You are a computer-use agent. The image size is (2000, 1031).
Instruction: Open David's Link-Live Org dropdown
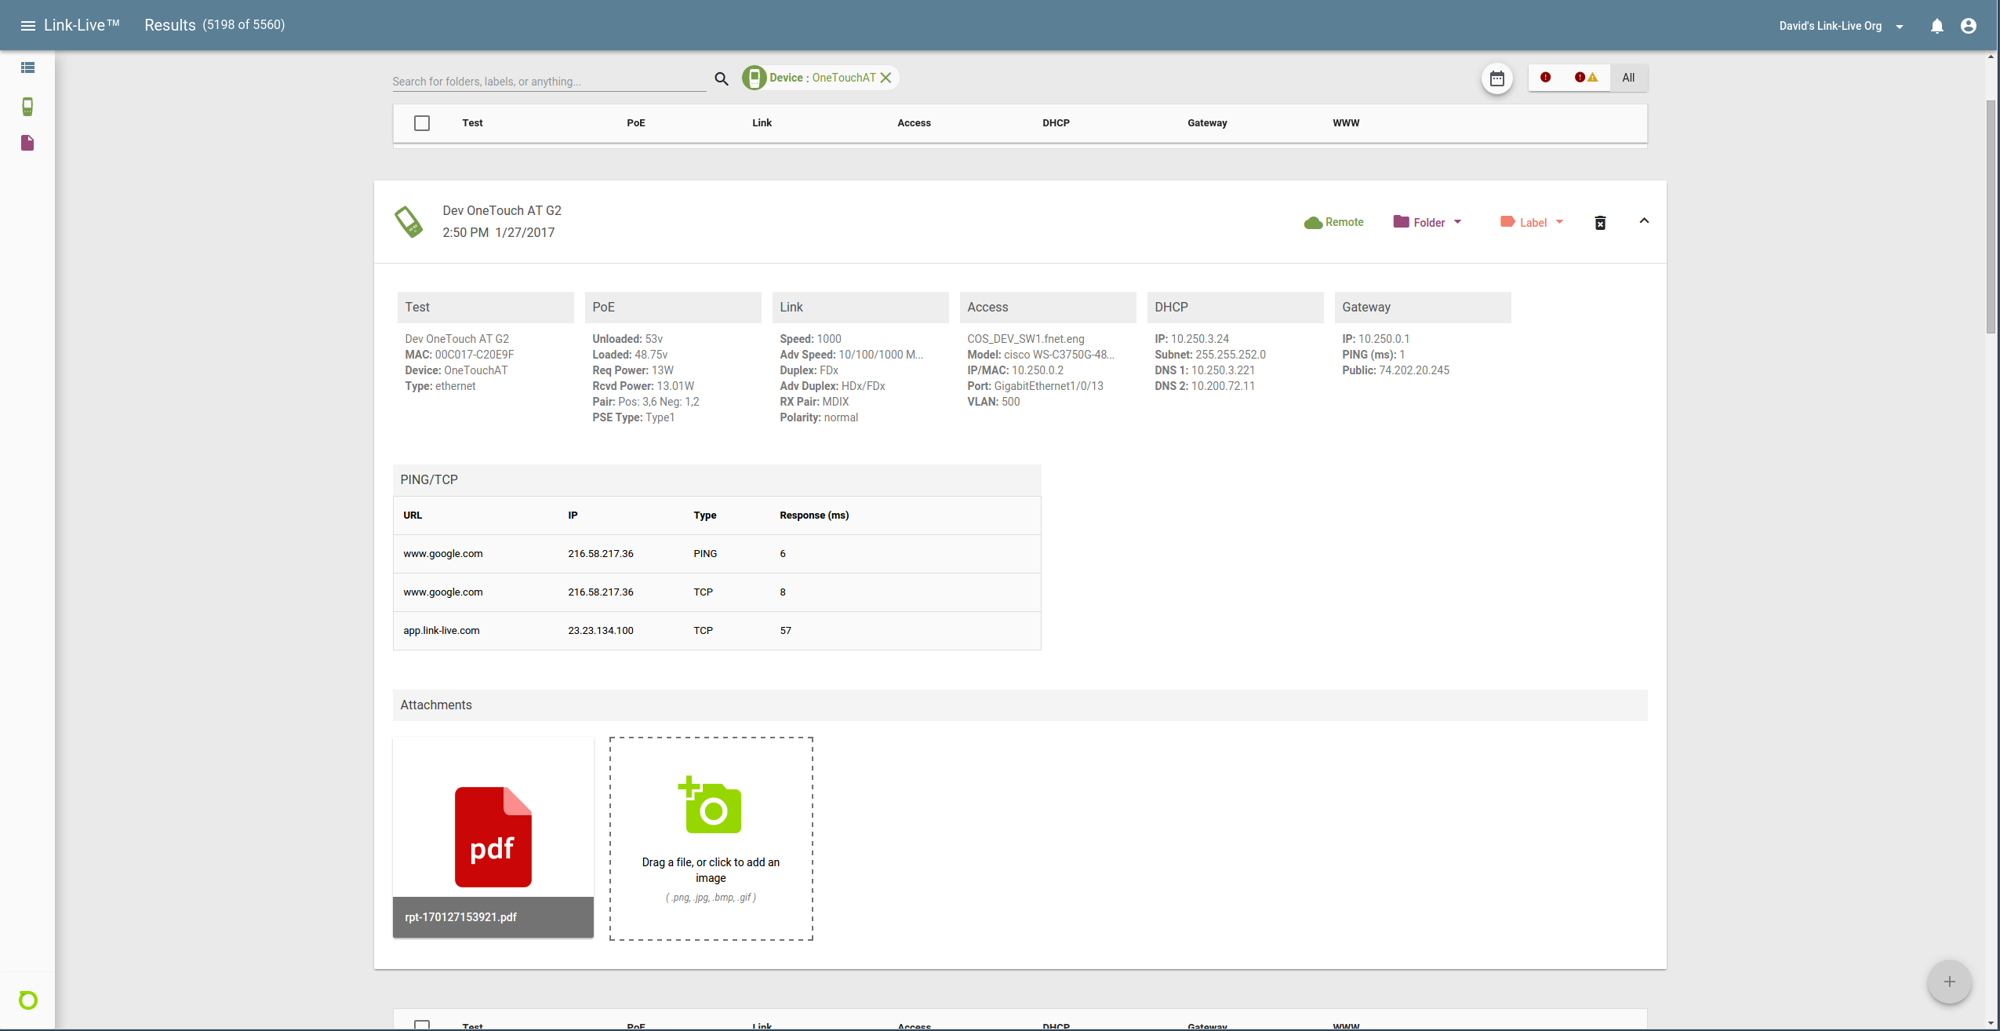(x=1840, y=26)
